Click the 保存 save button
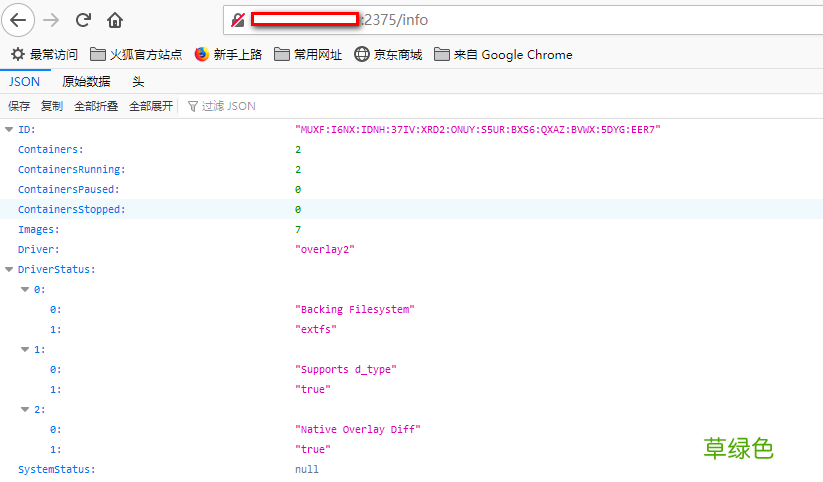The height and width of the screenshot is (482, 823). tap(19, 106)
